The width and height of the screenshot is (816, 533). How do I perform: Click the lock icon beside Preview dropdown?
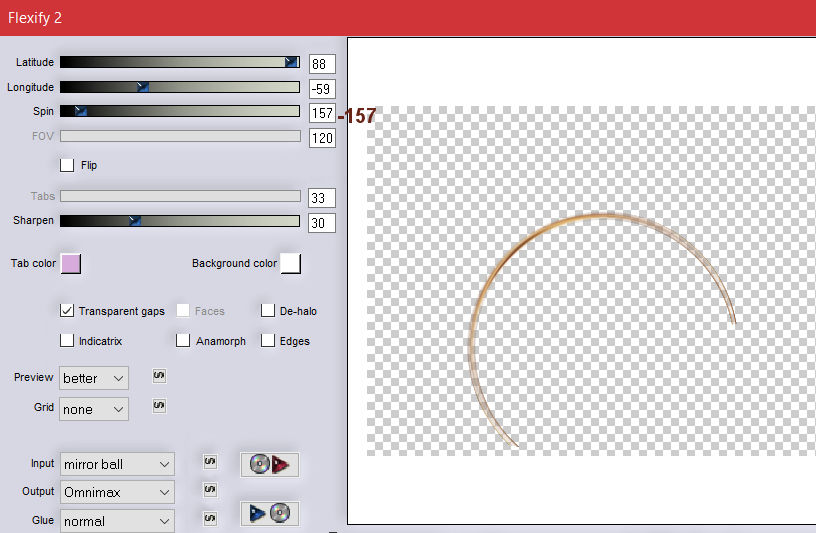click(159, 376)
